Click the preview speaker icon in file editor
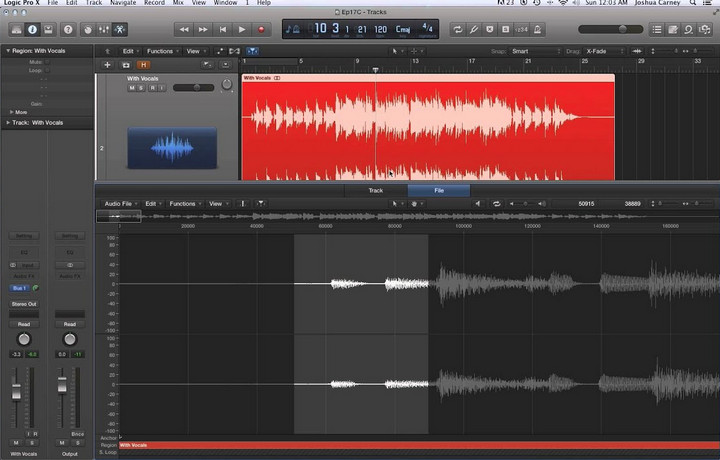720x460 pixels. click(x=477, y=204)
